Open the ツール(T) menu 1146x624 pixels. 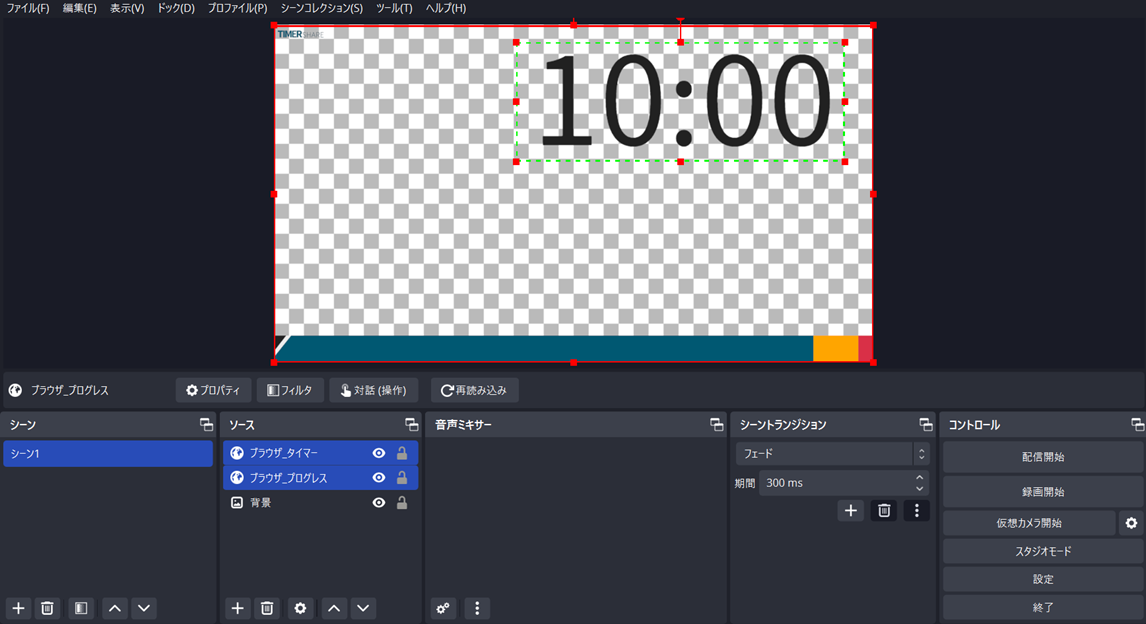[394, 8]
